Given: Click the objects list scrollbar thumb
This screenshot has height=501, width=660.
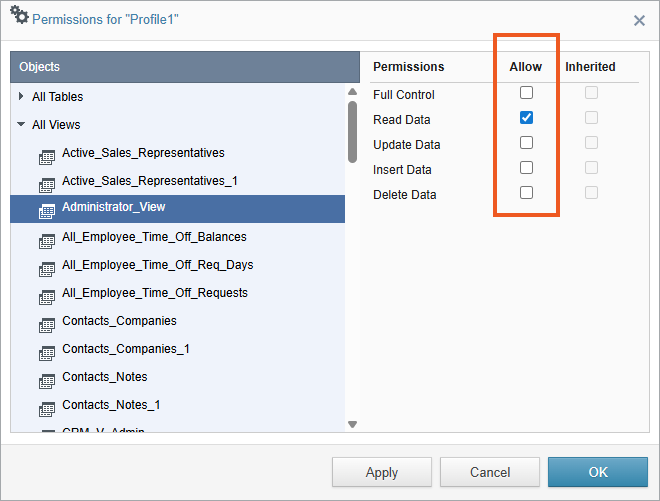Looking at the screenshot, I should coord(353,132).
